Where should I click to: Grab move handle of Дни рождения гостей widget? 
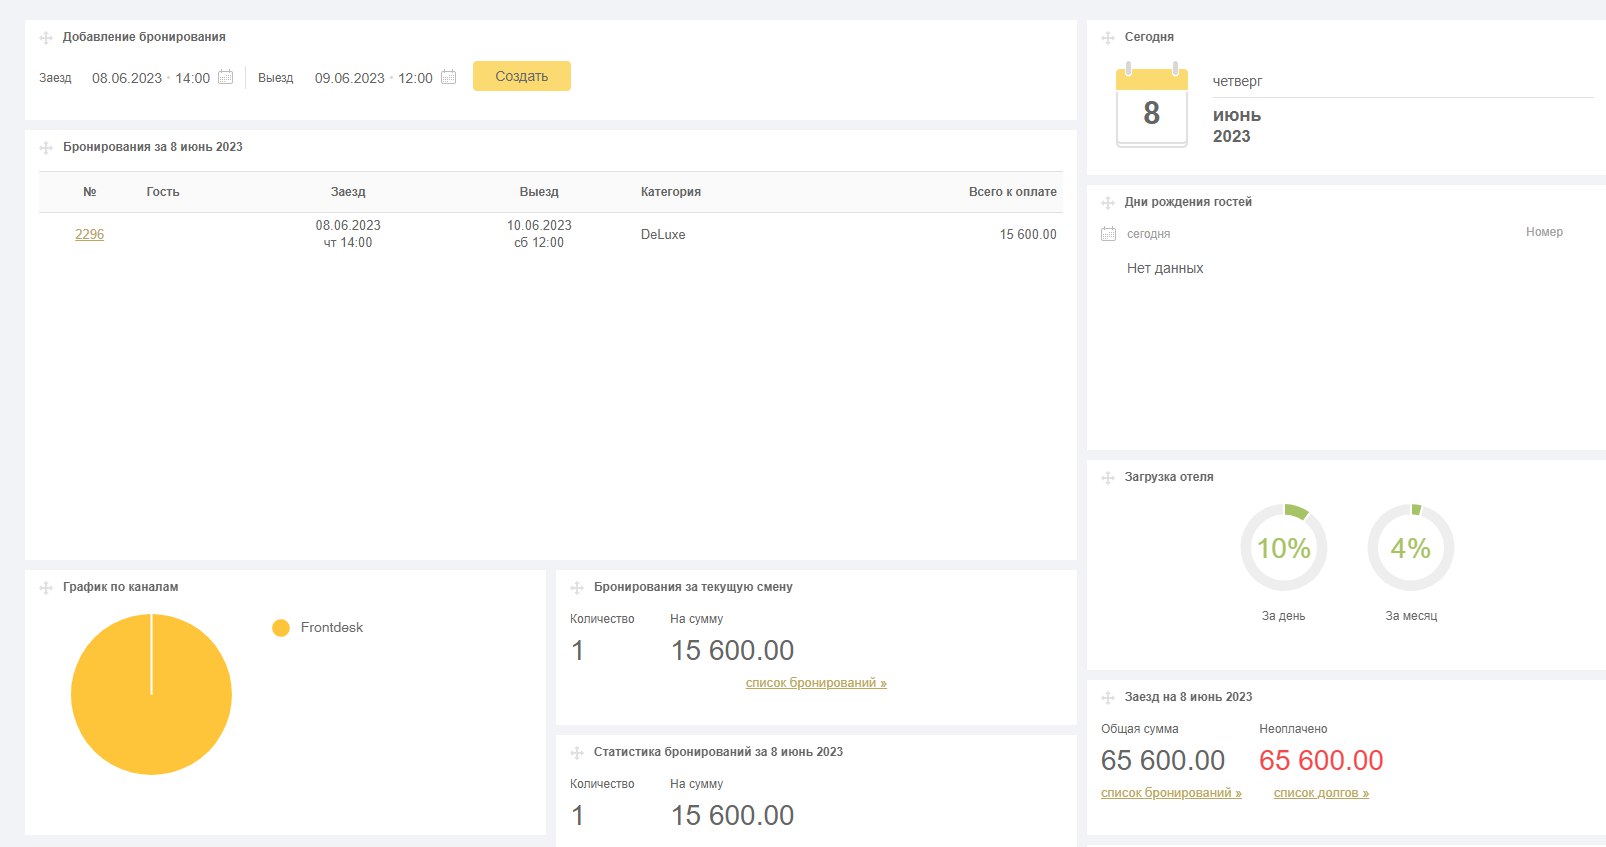pyautogui.click(x=1108, y=203)
